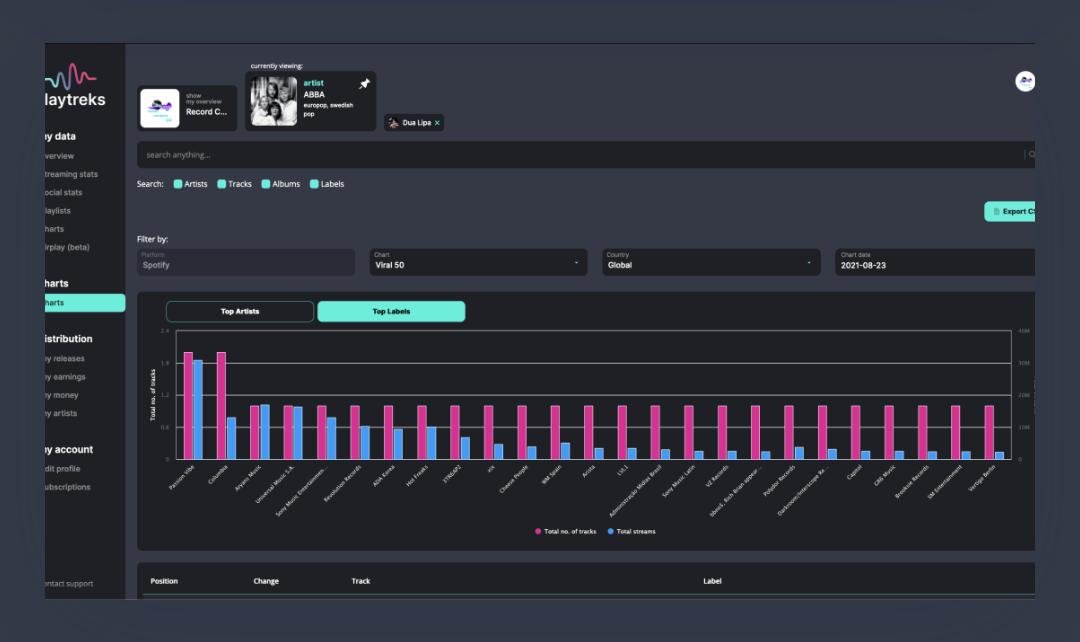Viewport: 1080px width, 642px height.
Task: Click the Playtreks waveform logo
Action: click(71, 77)
